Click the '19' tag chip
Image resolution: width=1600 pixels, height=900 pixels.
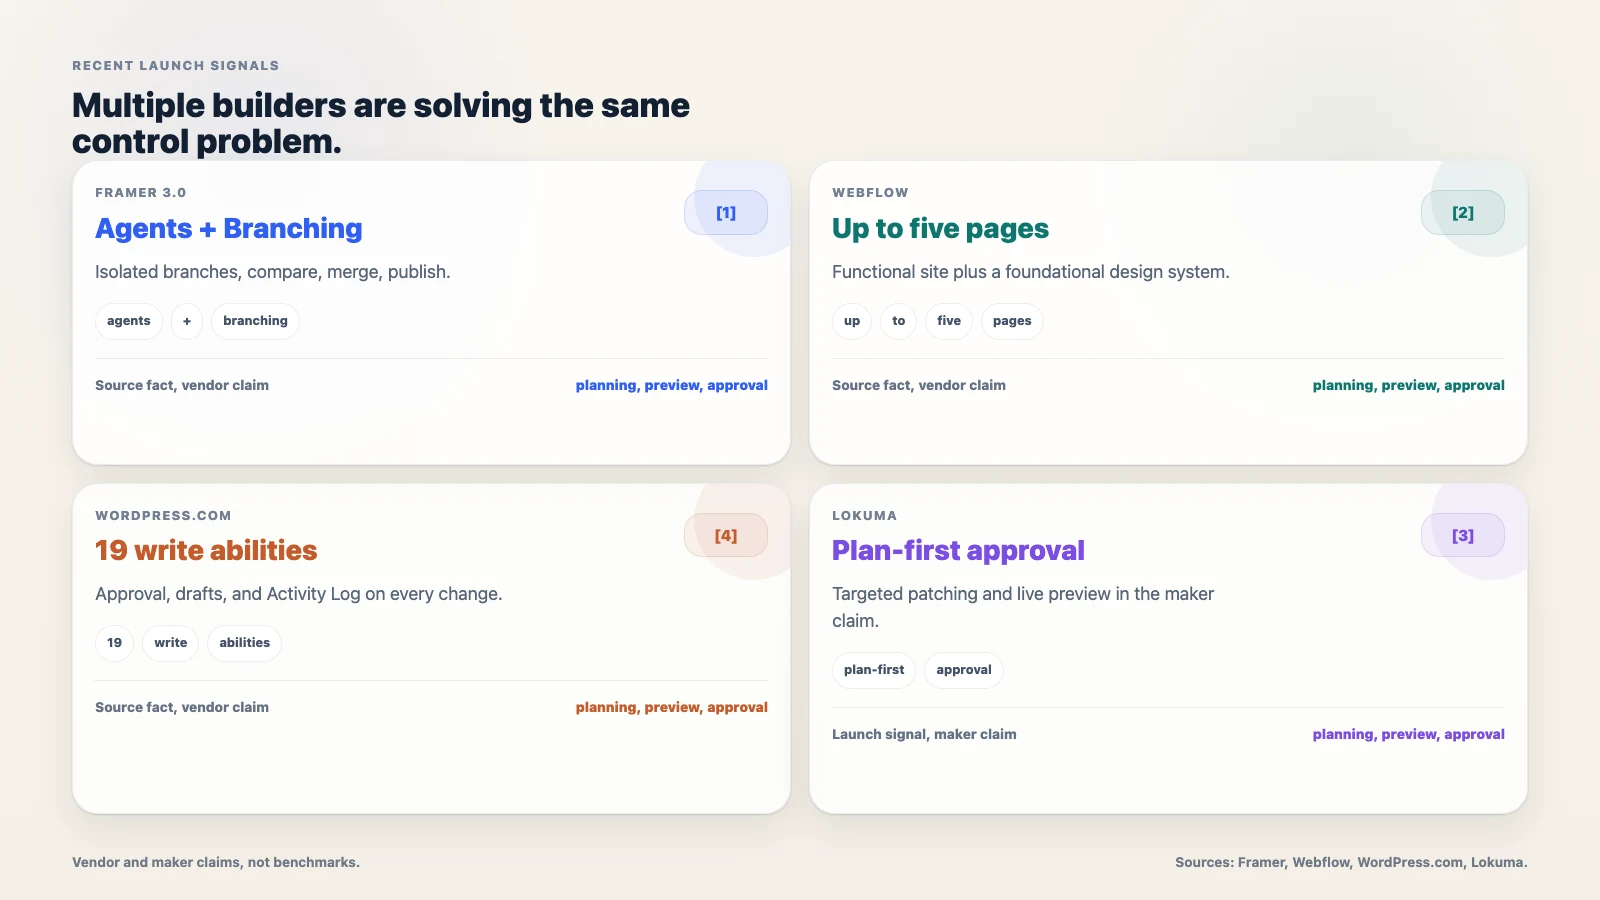[115, 643]
